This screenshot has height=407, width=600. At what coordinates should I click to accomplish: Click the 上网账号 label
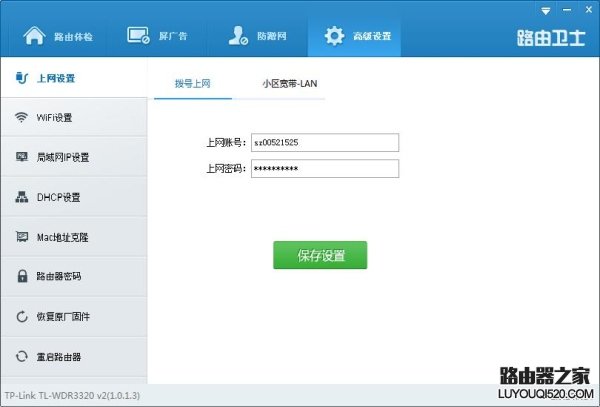(x=226, y=143)
